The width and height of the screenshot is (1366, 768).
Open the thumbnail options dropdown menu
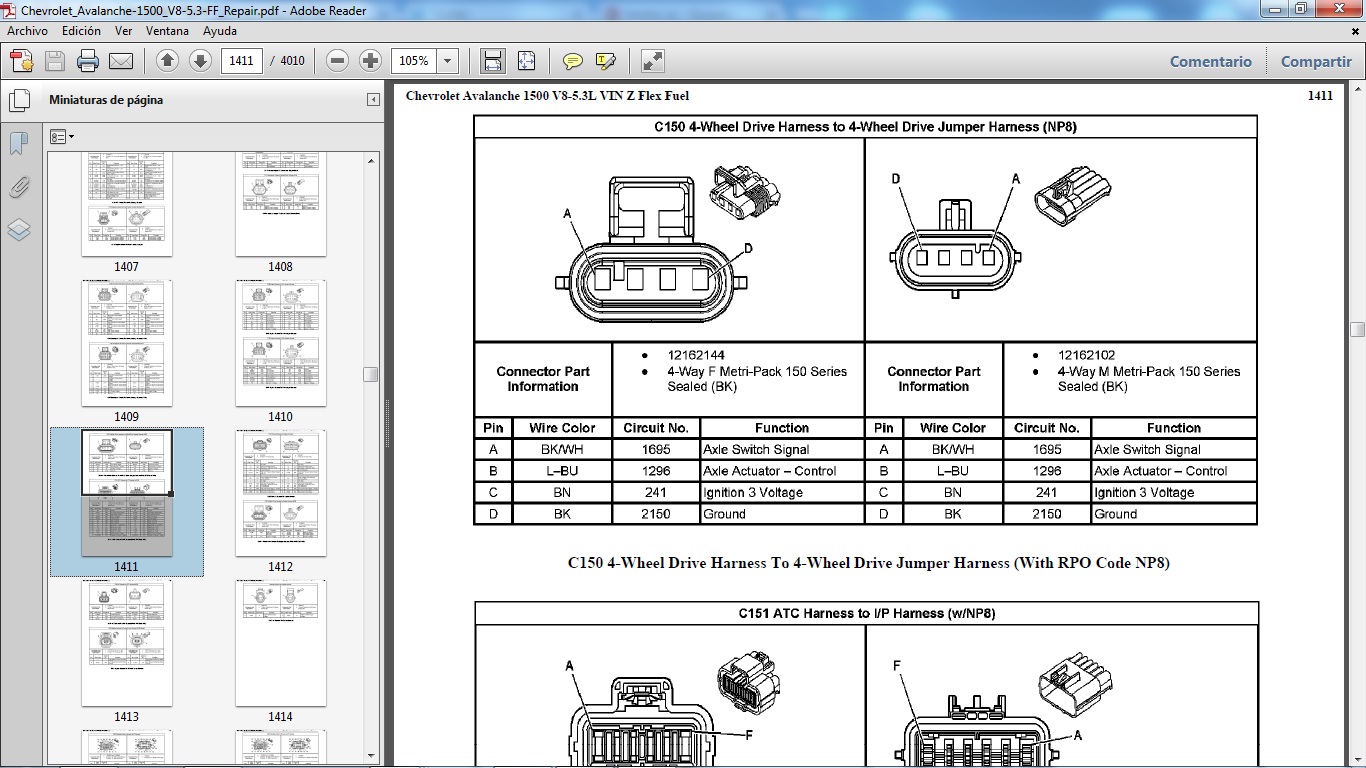[x=62, y=137]
